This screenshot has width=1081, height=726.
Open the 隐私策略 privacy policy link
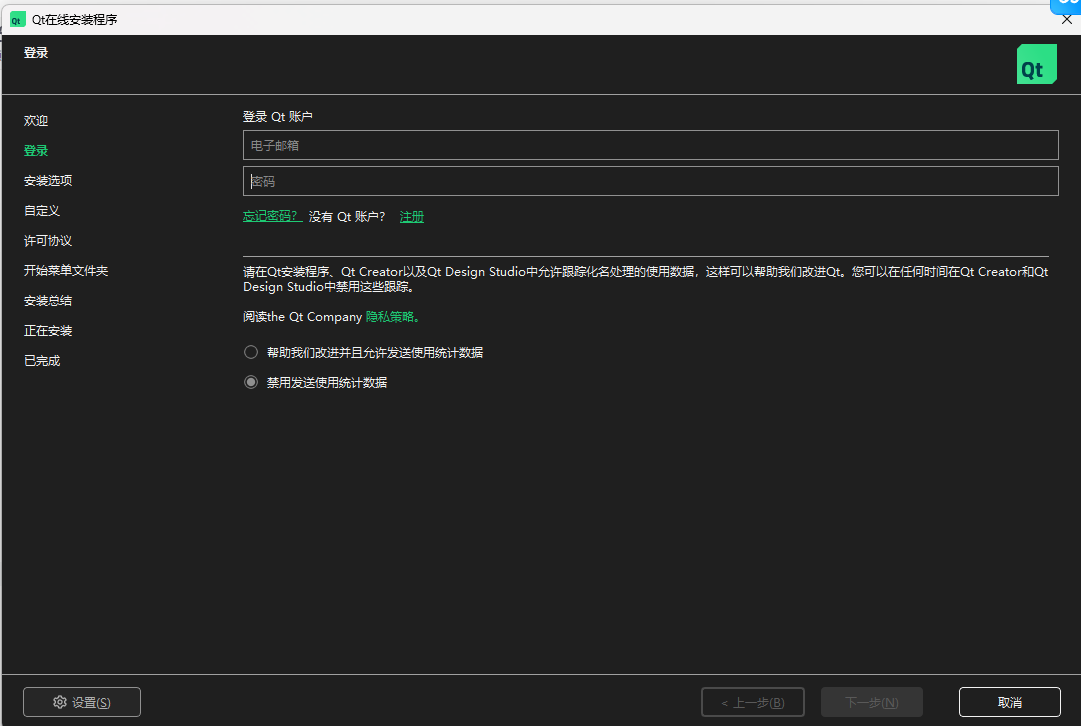[x=392, y=316]
